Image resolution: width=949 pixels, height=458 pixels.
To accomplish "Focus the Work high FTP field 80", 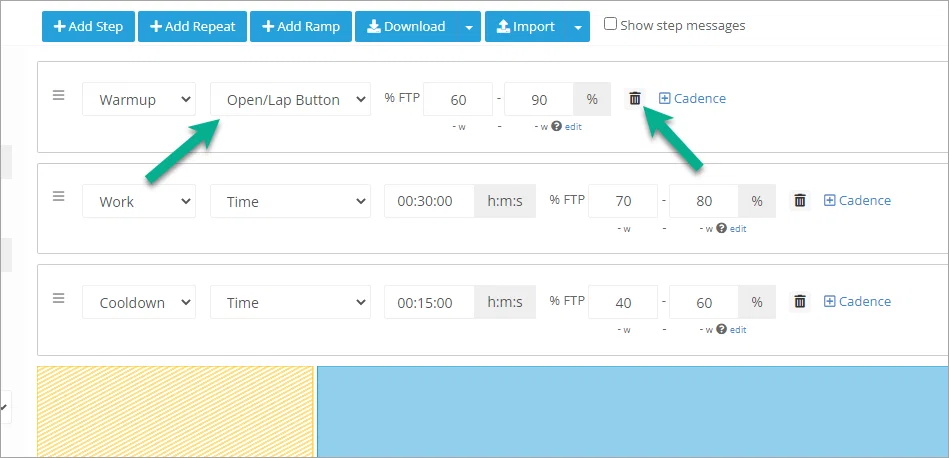I will pyautogui.click(x=704, y=201).
